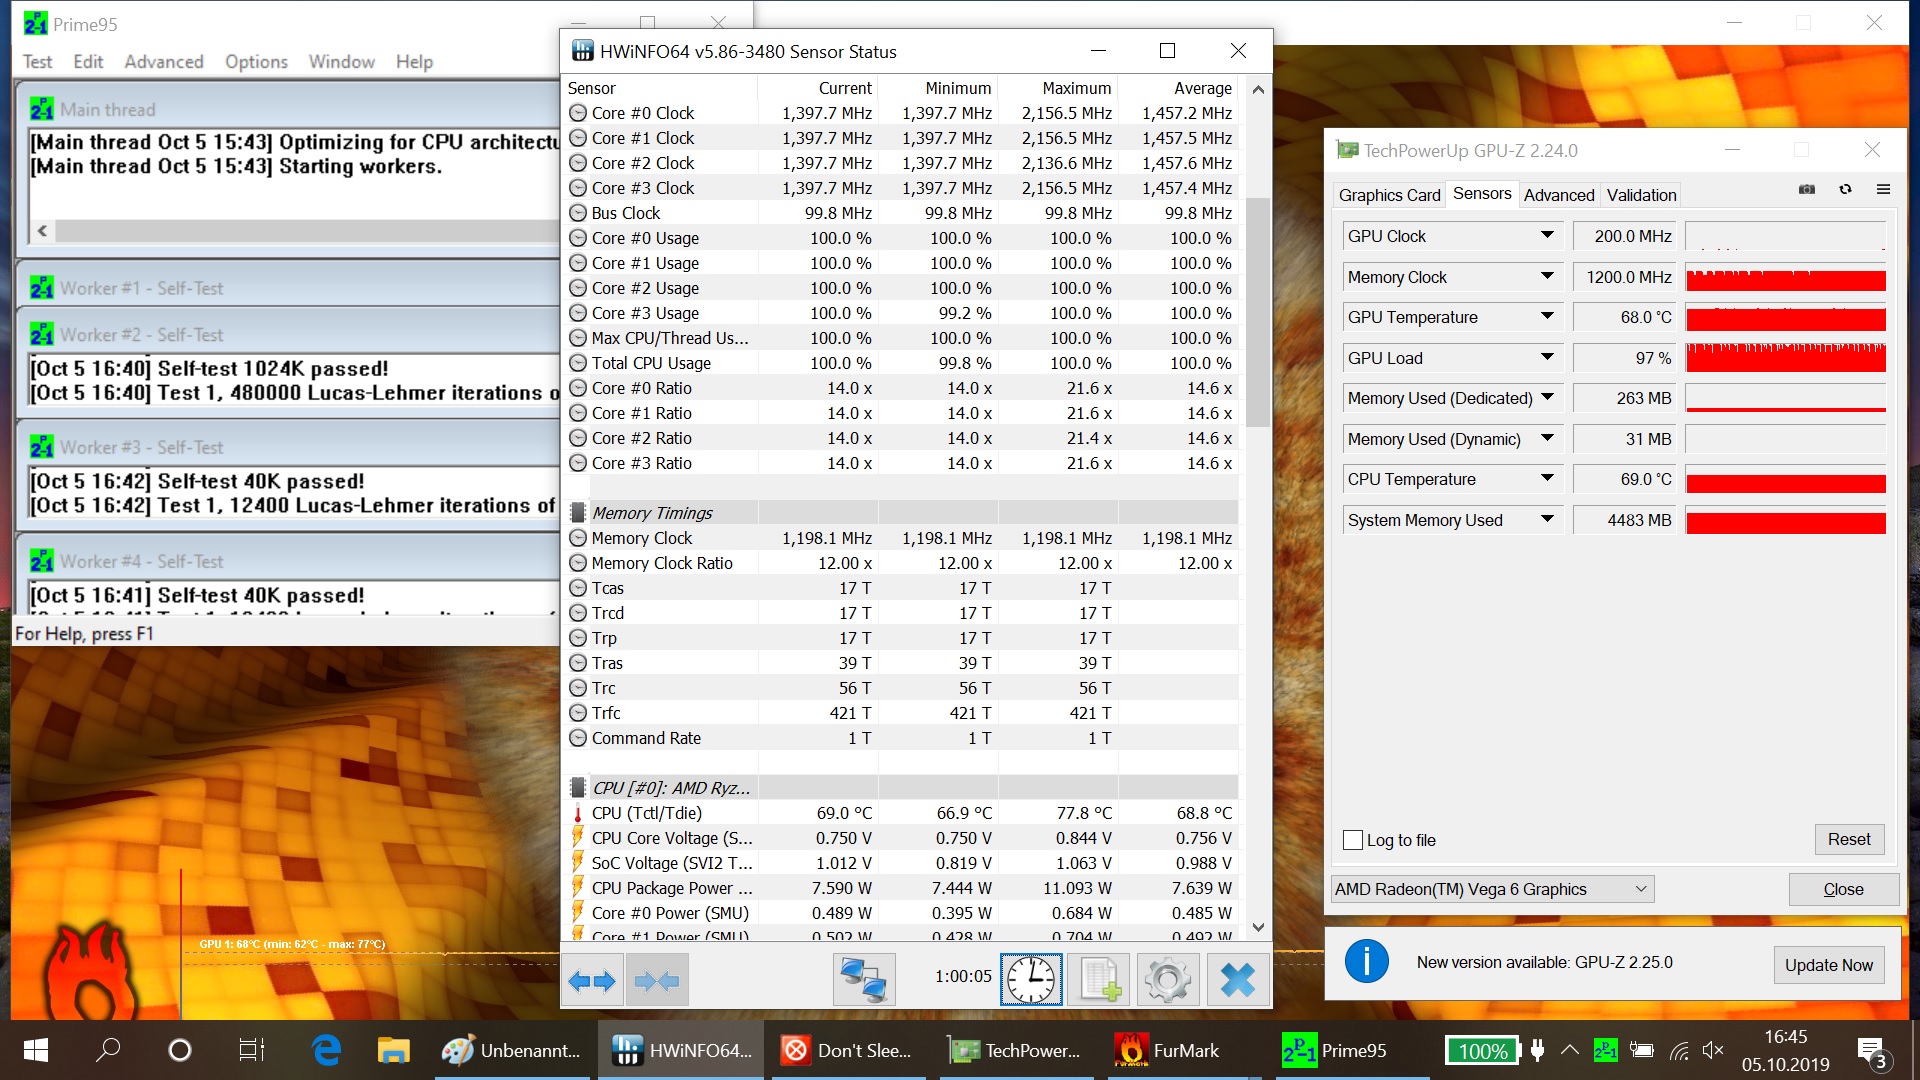Click GPU-Z screenshot camera icon

click(x=1807, y=190)
